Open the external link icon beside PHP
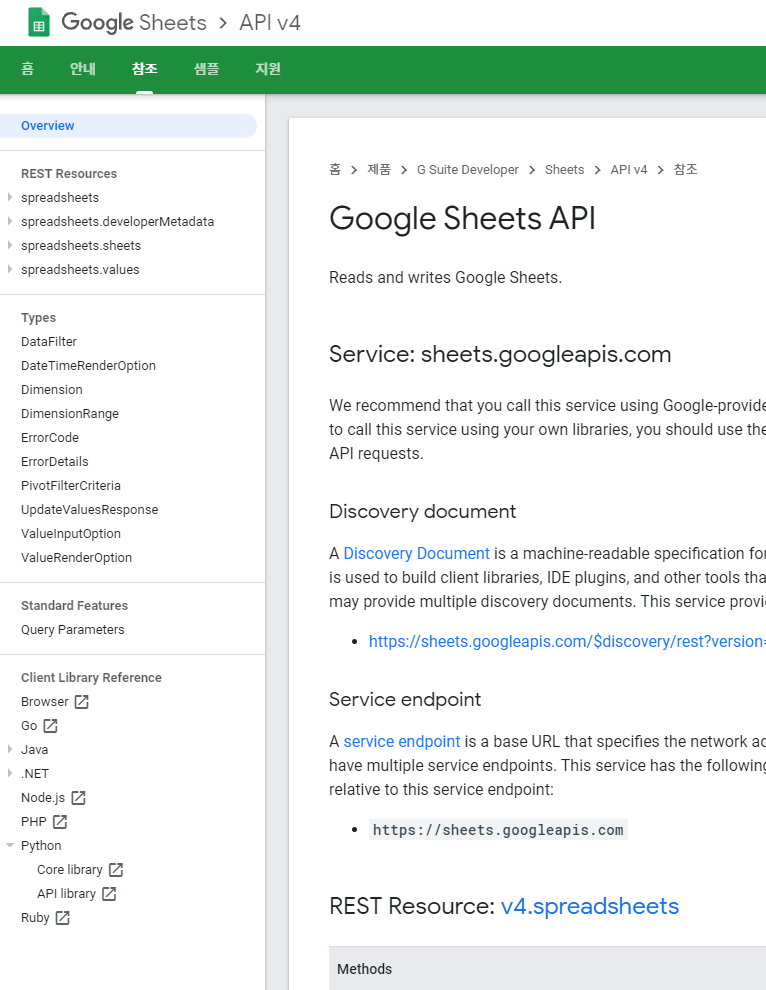The image size is (766, 990). click(60, 821)
